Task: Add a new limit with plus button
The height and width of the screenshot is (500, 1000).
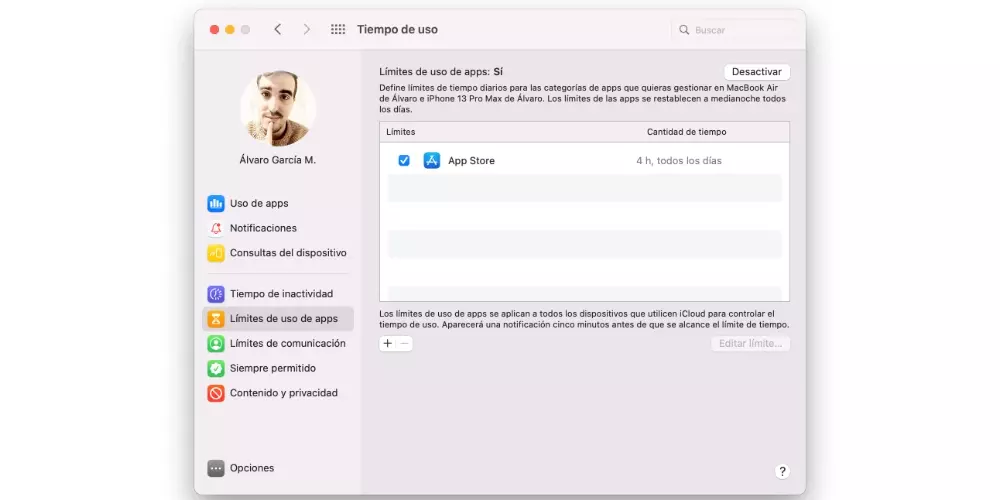Action: click(x=388, y=344)
